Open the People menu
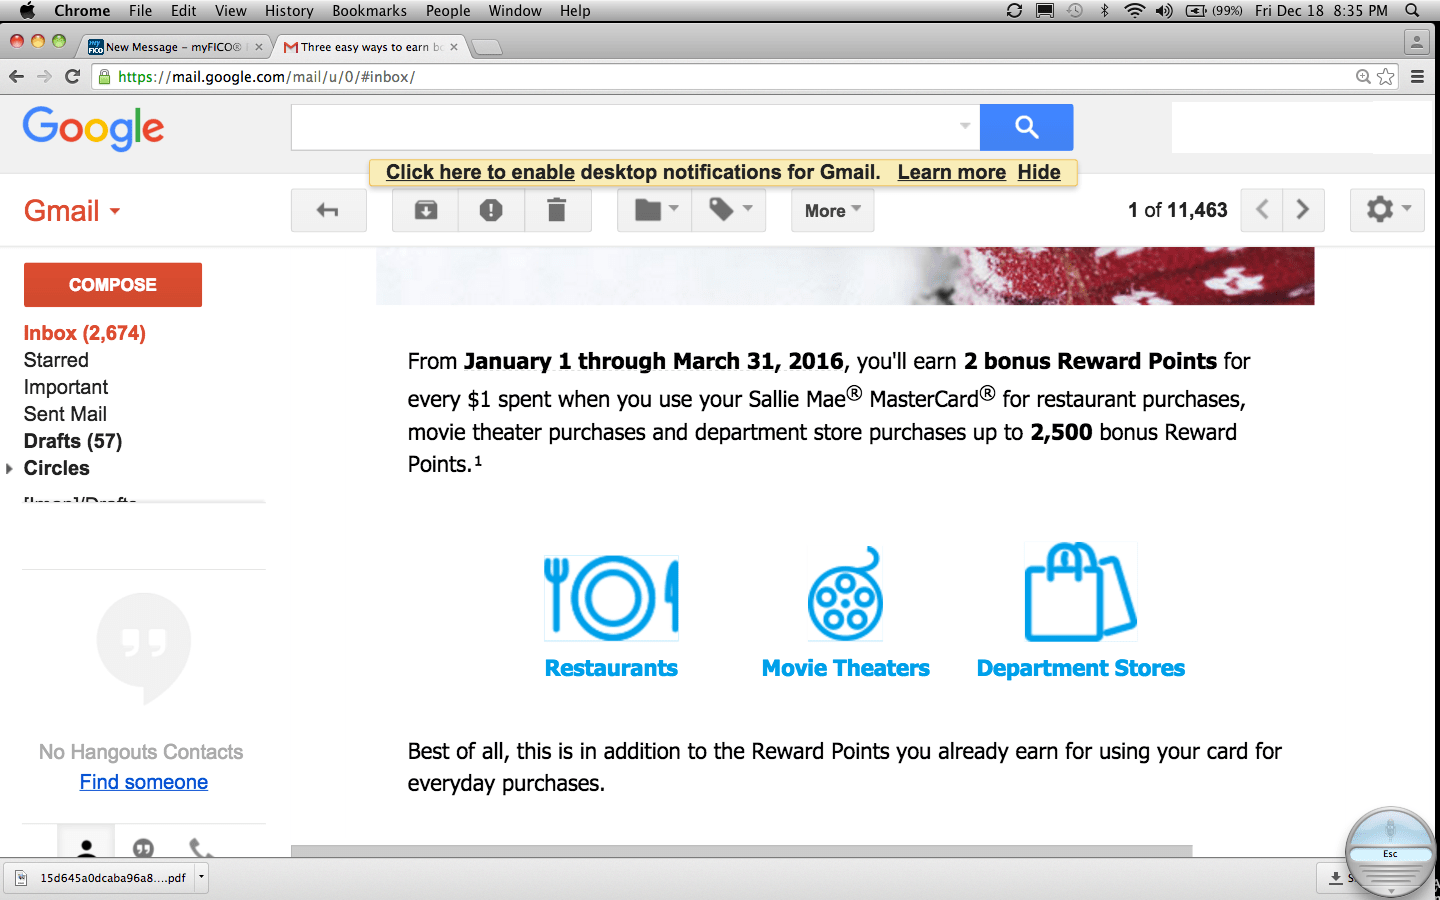Screen dimensions: 1440x900 pyautogui.click(x=448, y=11)
